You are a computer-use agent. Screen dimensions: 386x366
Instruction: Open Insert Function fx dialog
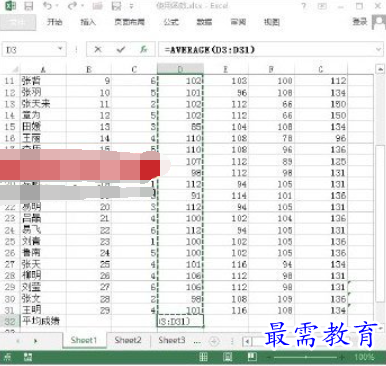click(143, 50)
